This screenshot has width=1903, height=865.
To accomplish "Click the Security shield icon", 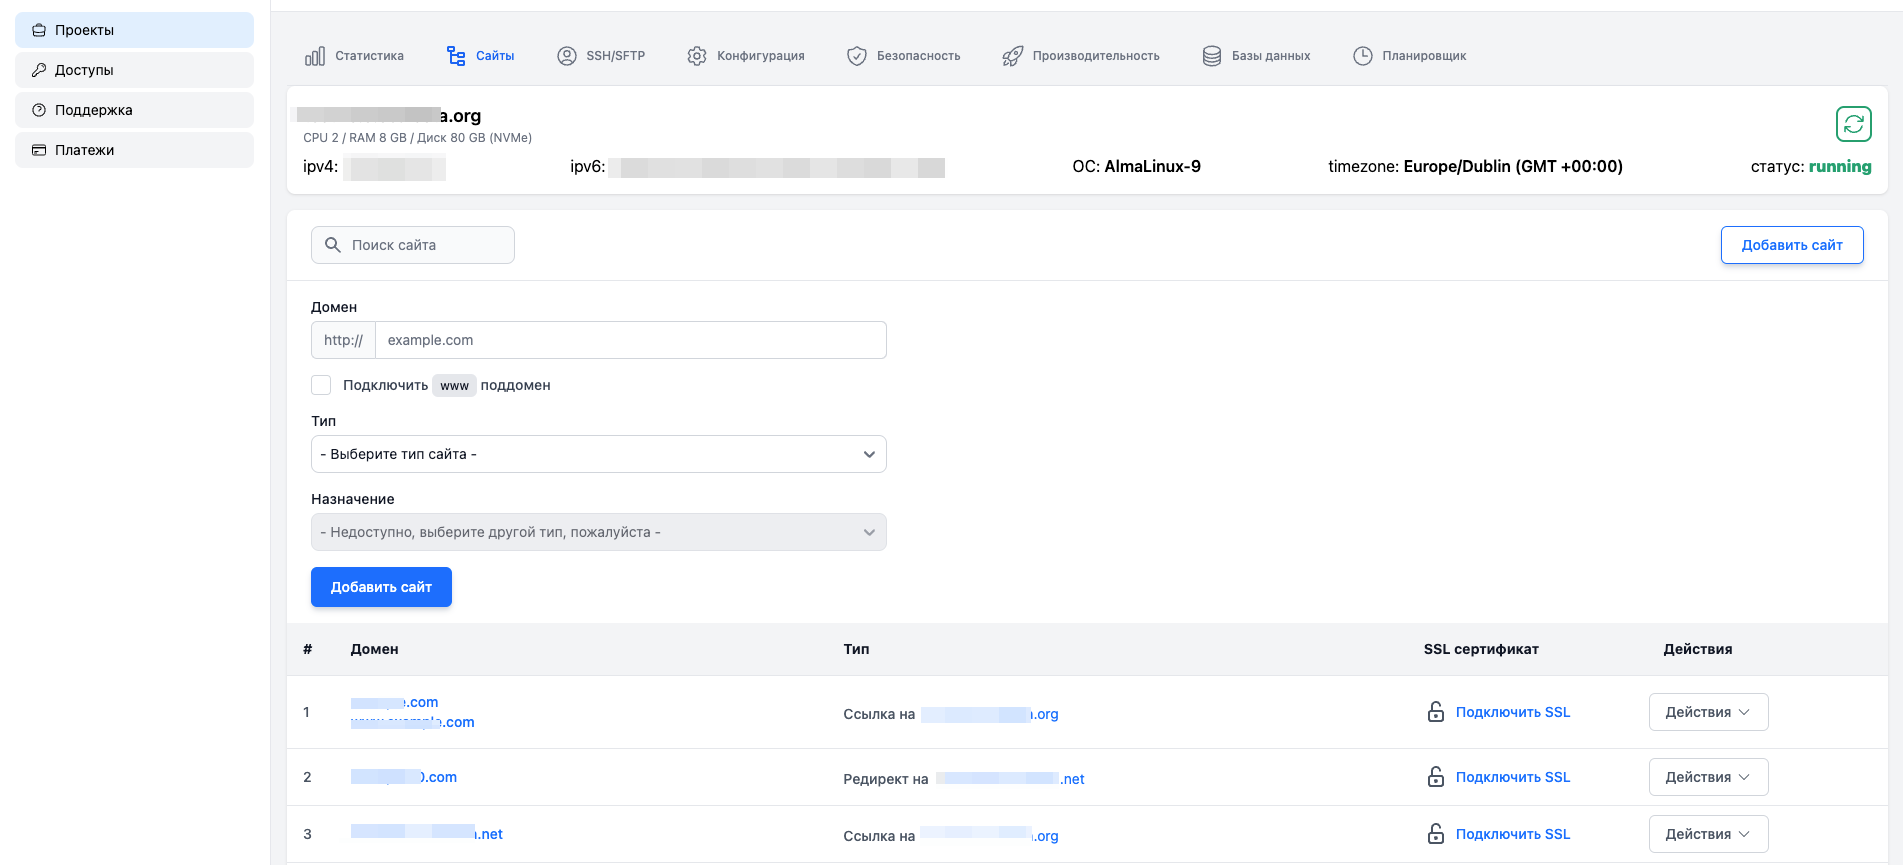I will pos(857,56).
